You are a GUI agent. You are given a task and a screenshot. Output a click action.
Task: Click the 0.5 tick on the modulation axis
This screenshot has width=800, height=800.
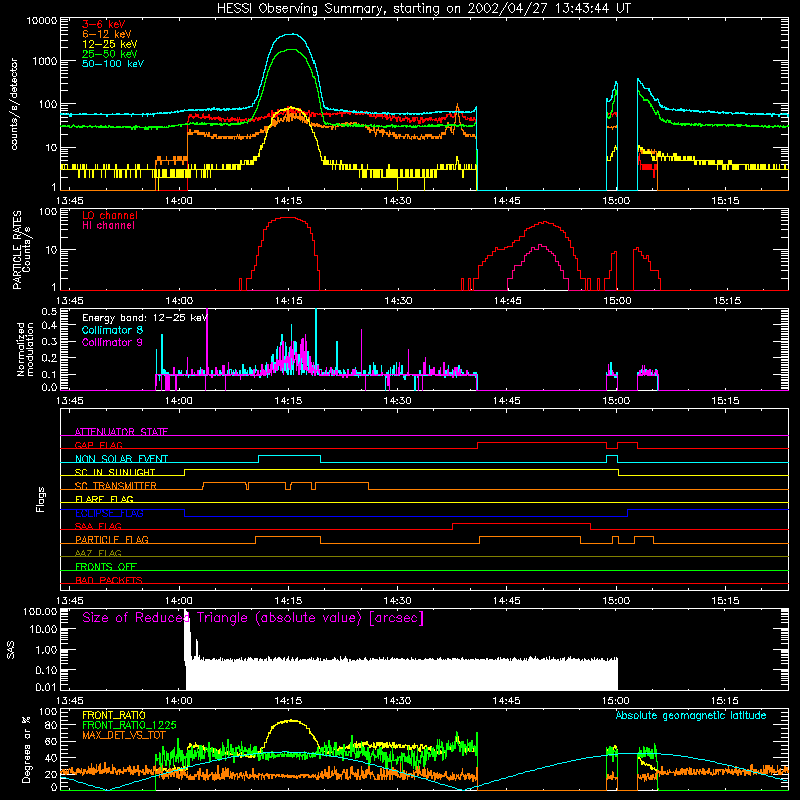(x=49, y=311)
